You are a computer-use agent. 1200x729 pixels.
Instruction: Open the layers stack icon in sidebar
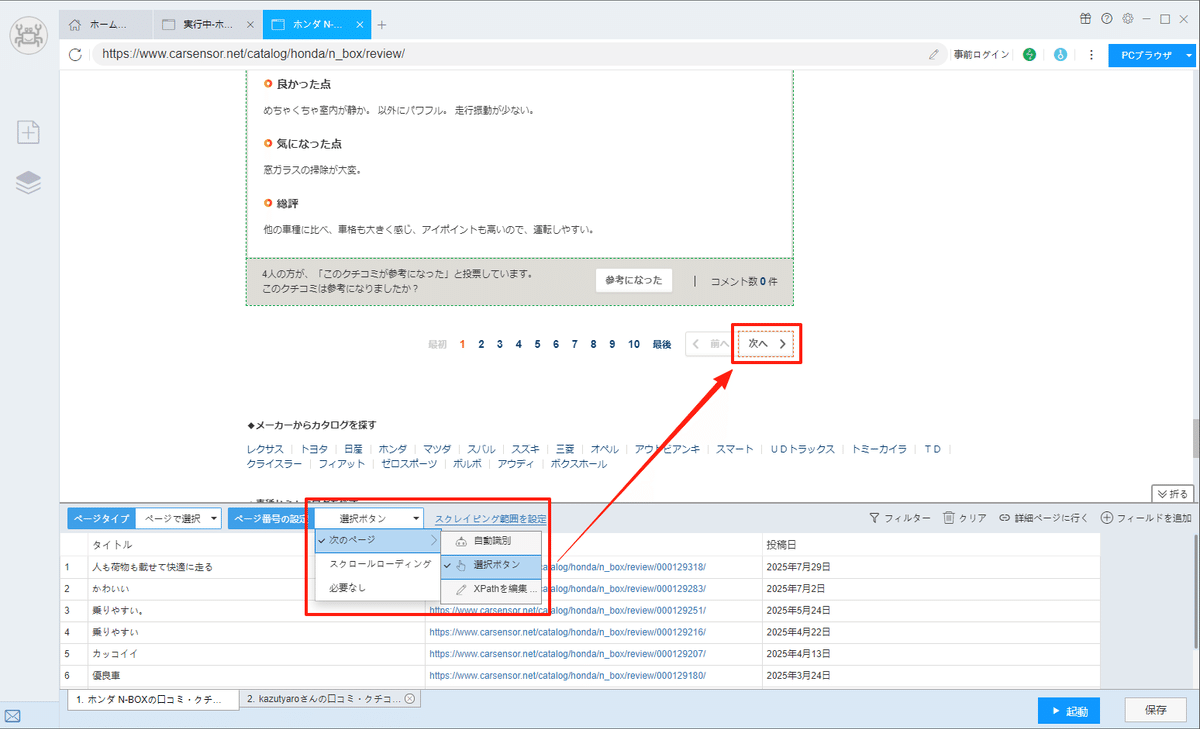point(29,182)
